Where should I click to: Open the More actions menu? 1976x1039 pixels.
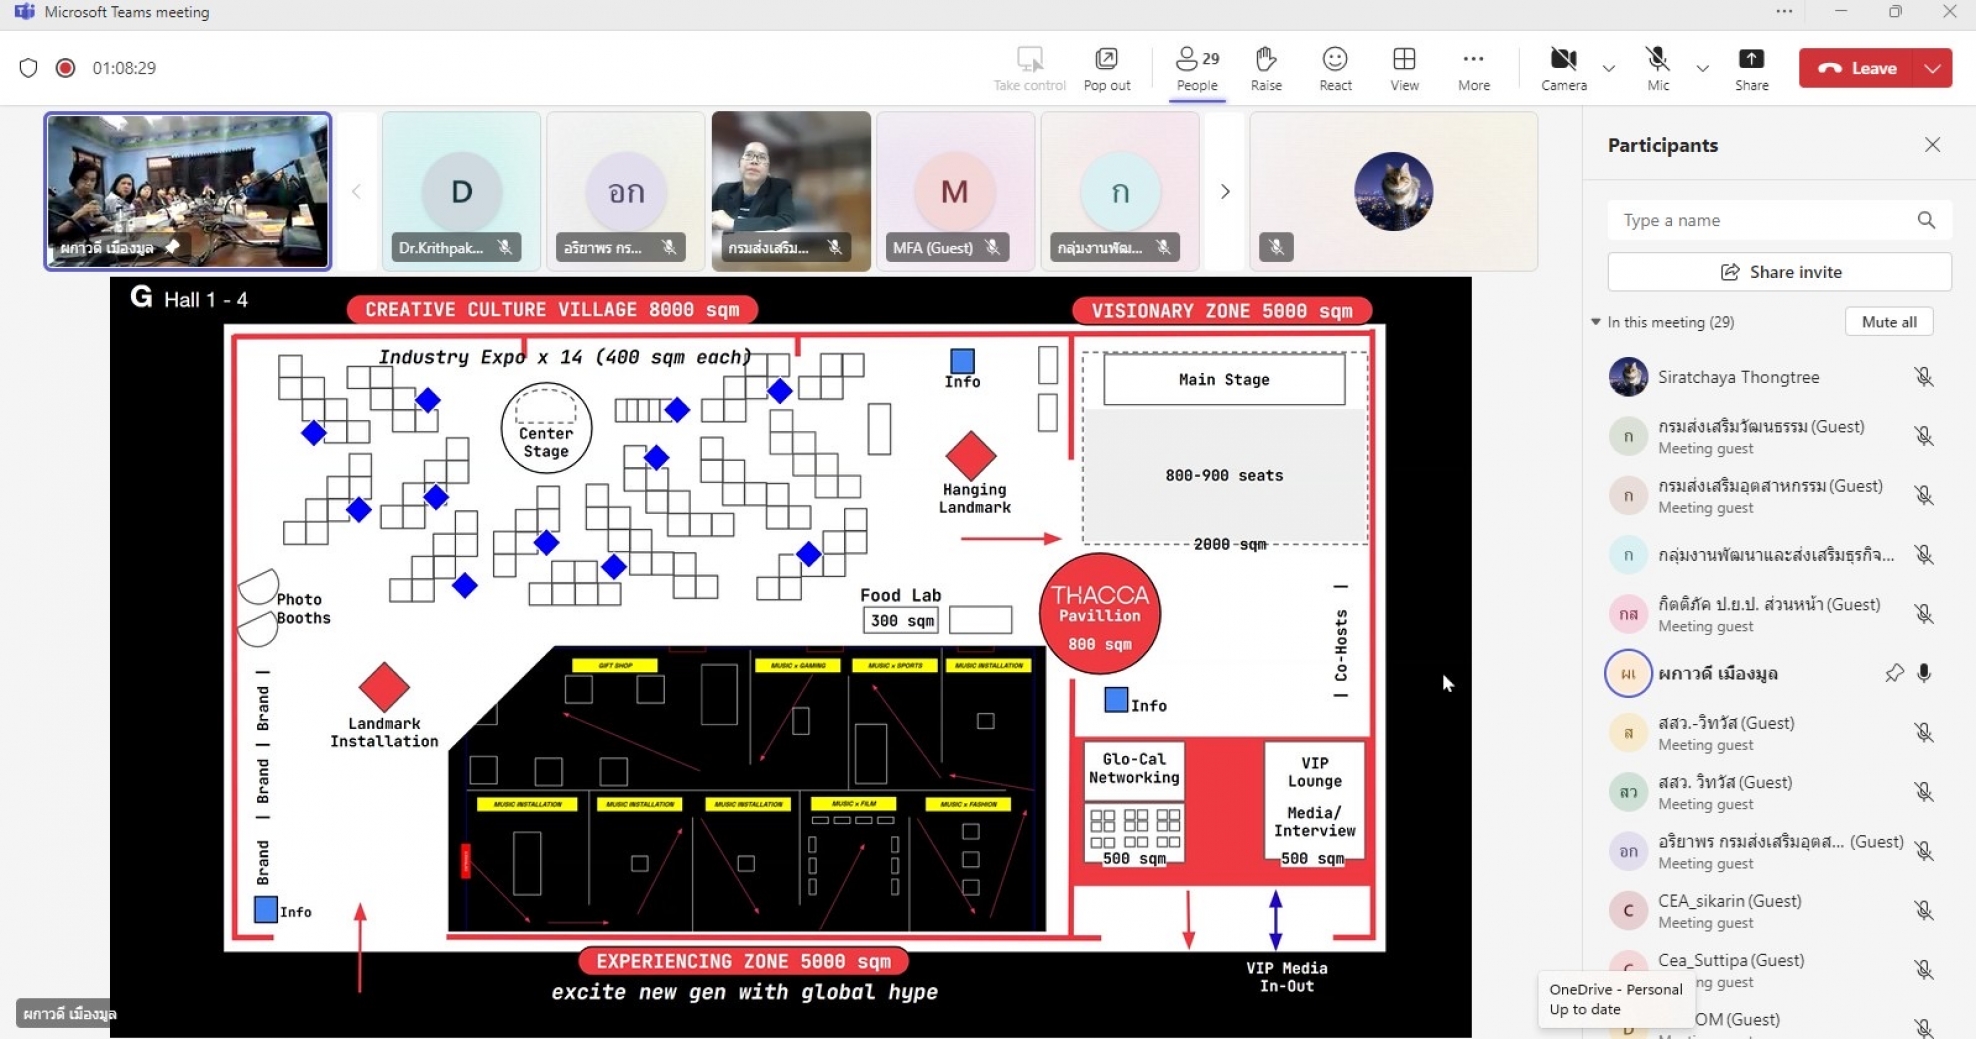[x=1473, y=68]
